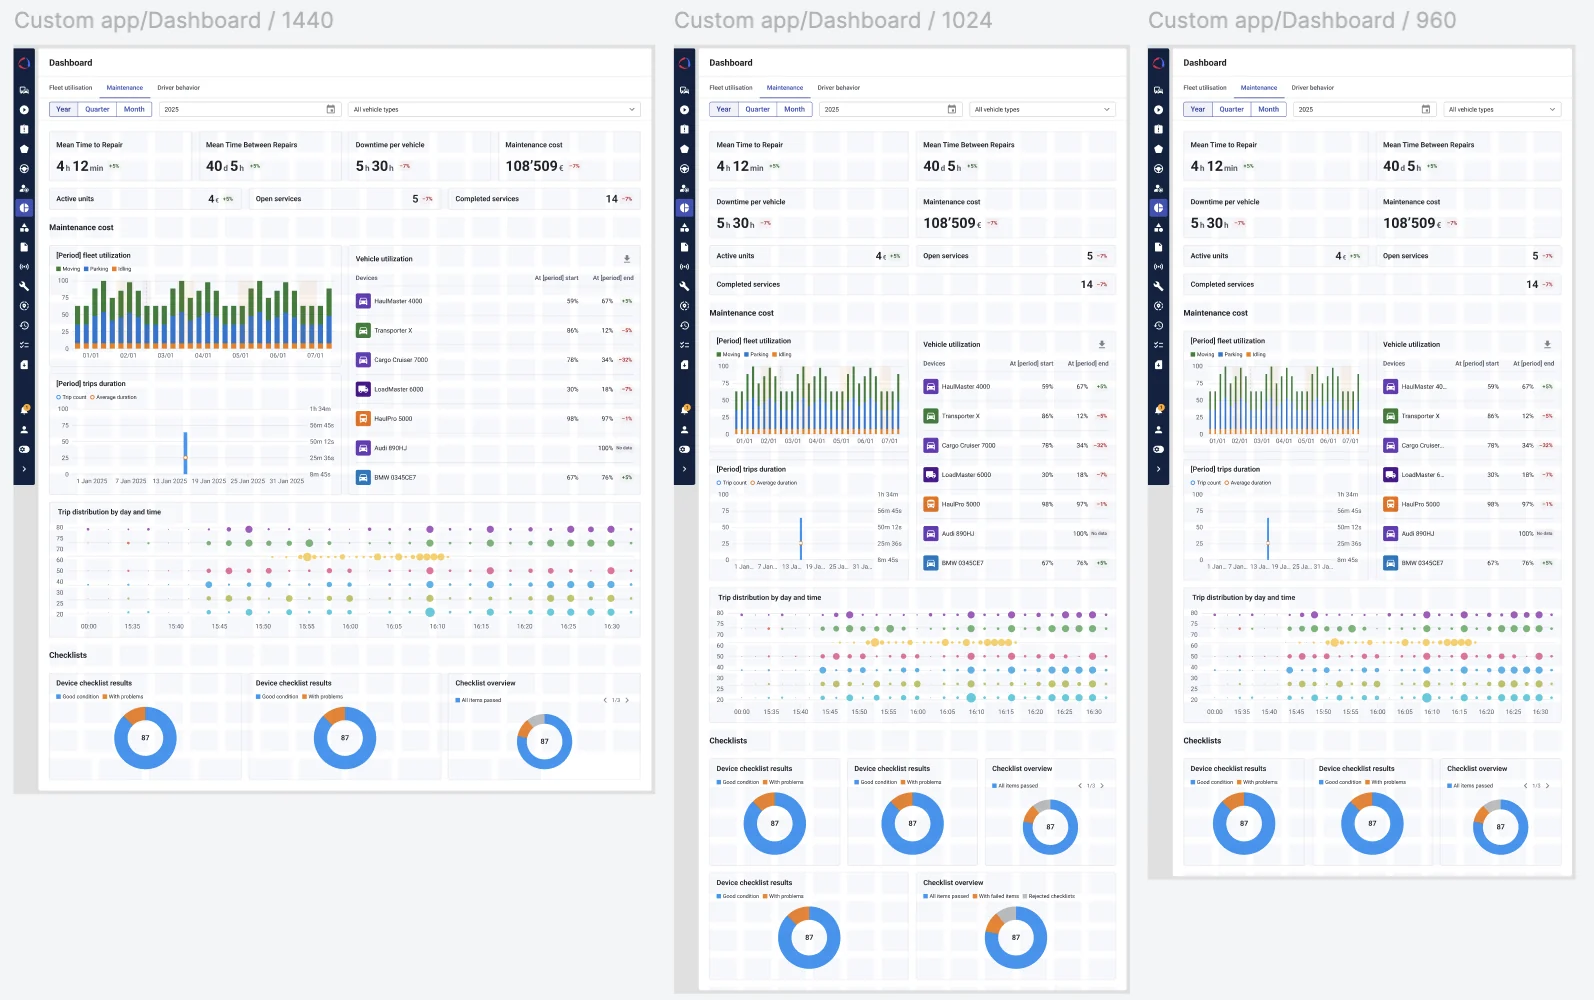Open All vehicle types dropdown in 1440 frame

494,109
